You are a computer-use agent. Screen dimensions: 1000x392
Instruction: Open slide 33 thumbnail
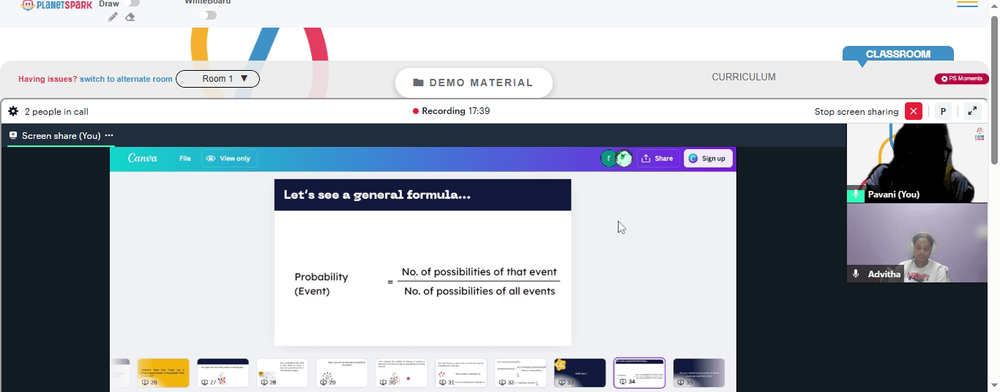tap(580, 373)
